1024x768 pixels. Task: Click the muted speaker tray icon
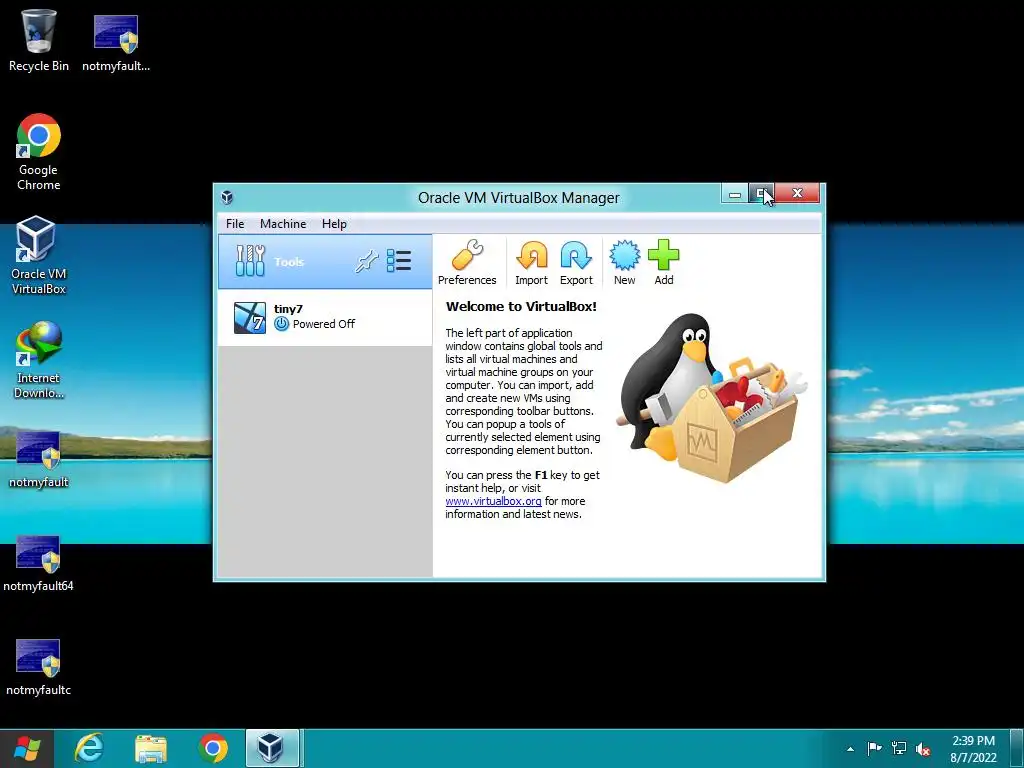[x=923, y=749]
